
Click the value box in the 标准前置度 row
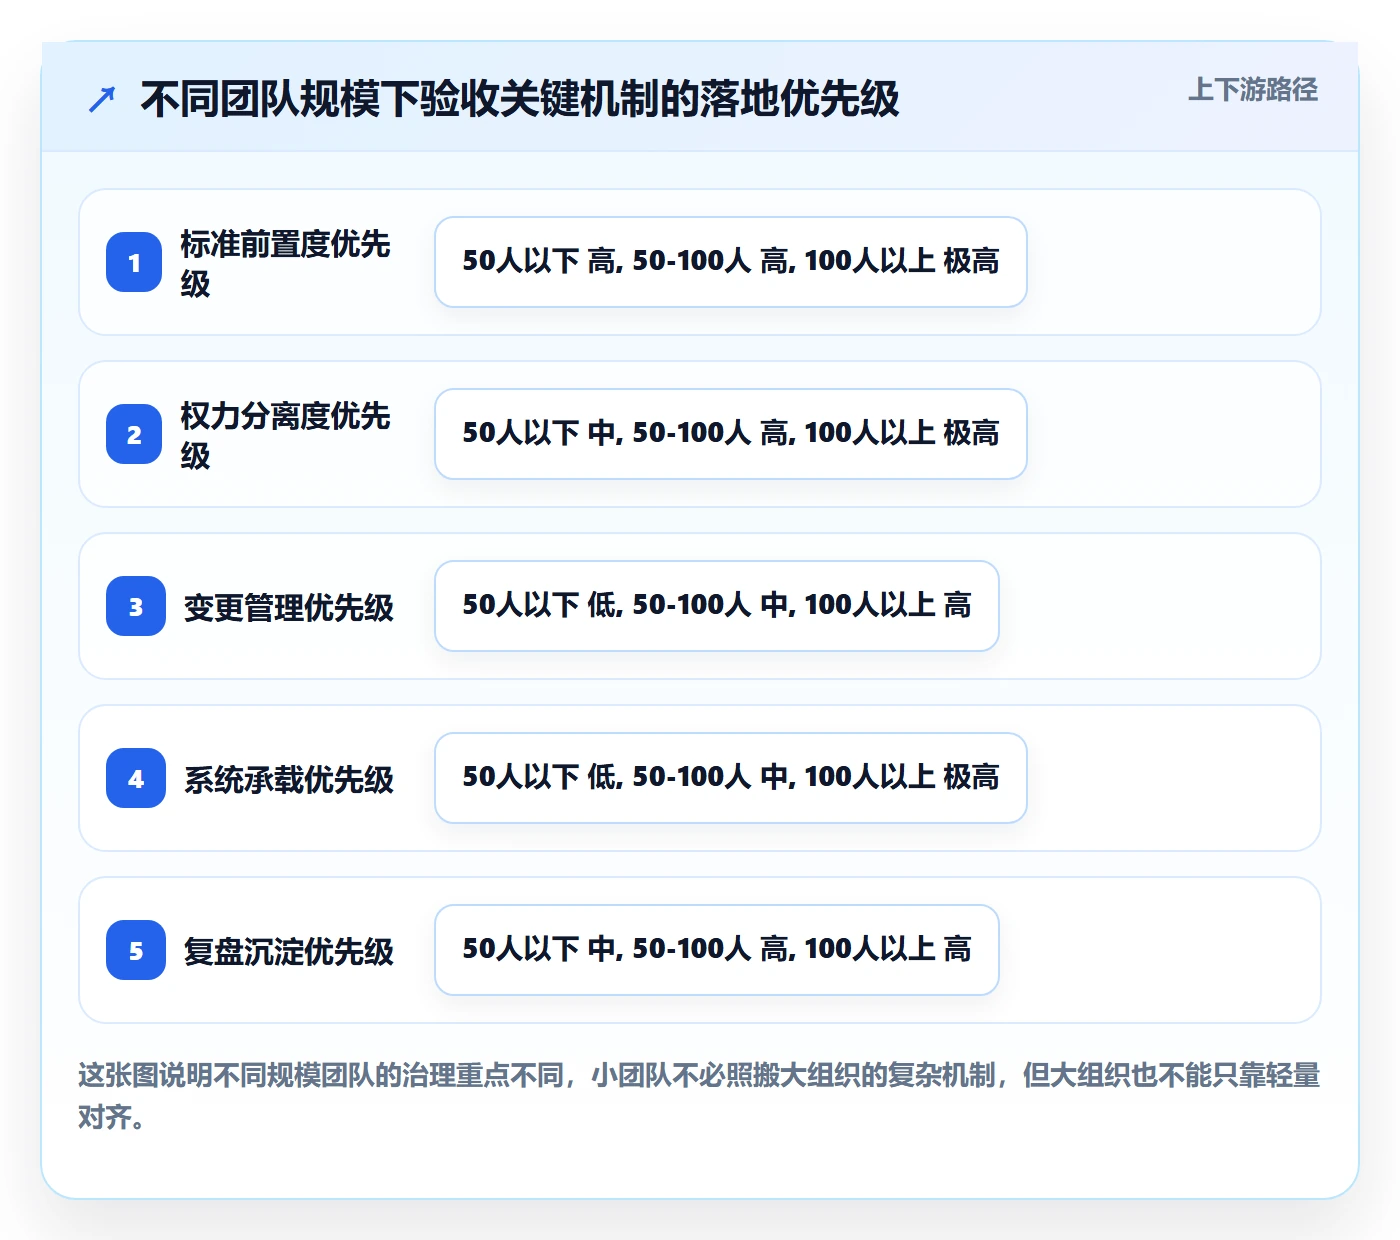pos(731,262)
